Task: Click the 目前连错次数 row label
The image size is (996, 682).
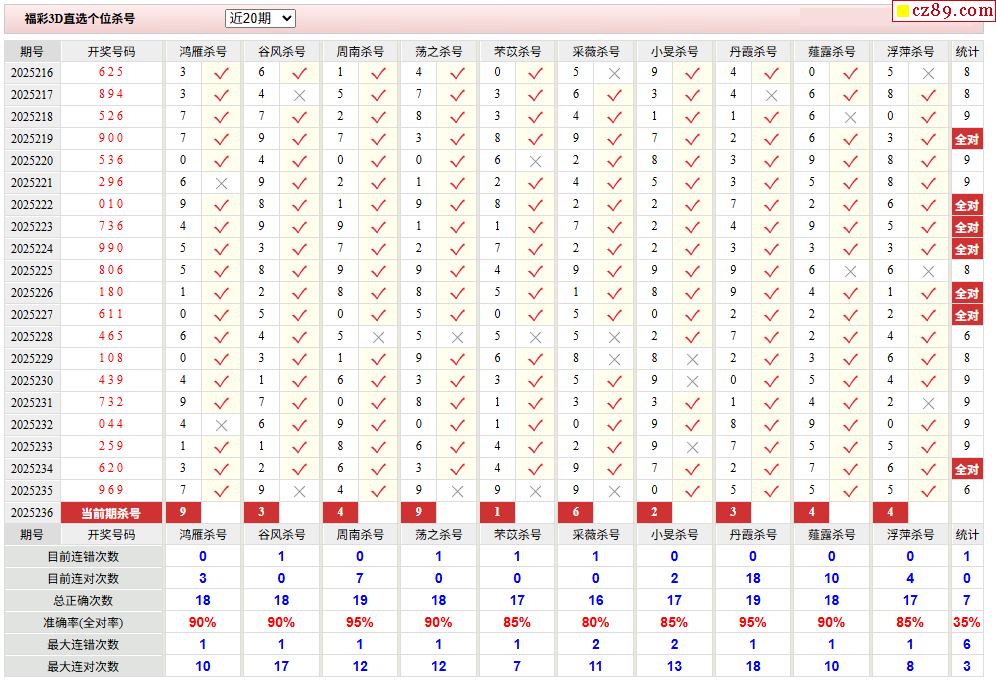Action: click(x=83, y=556)
